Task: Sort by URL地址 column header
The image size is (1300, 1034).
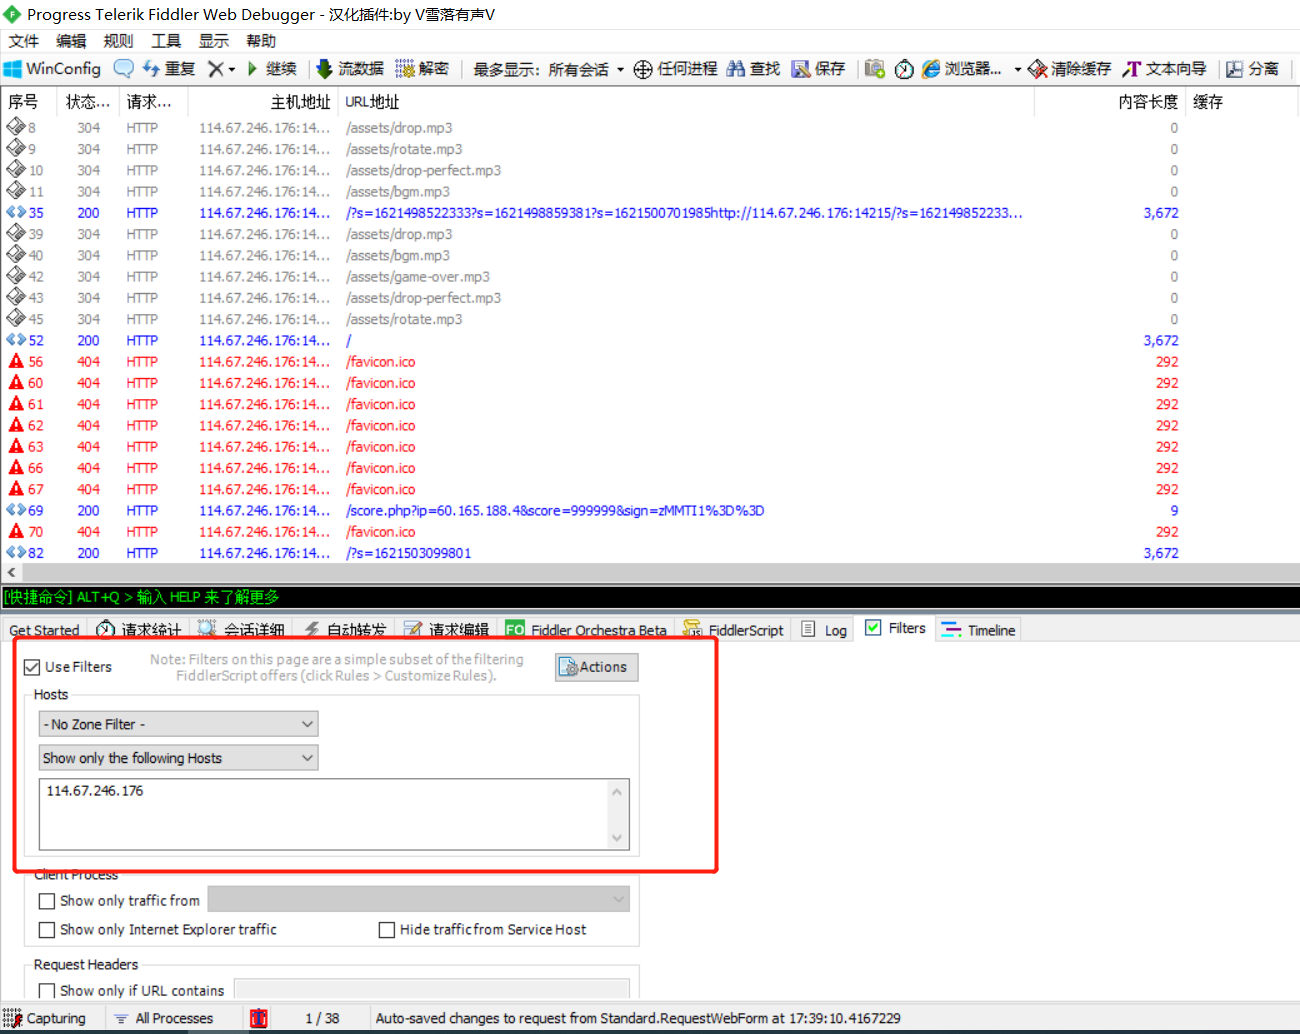Action: [685, 102]
